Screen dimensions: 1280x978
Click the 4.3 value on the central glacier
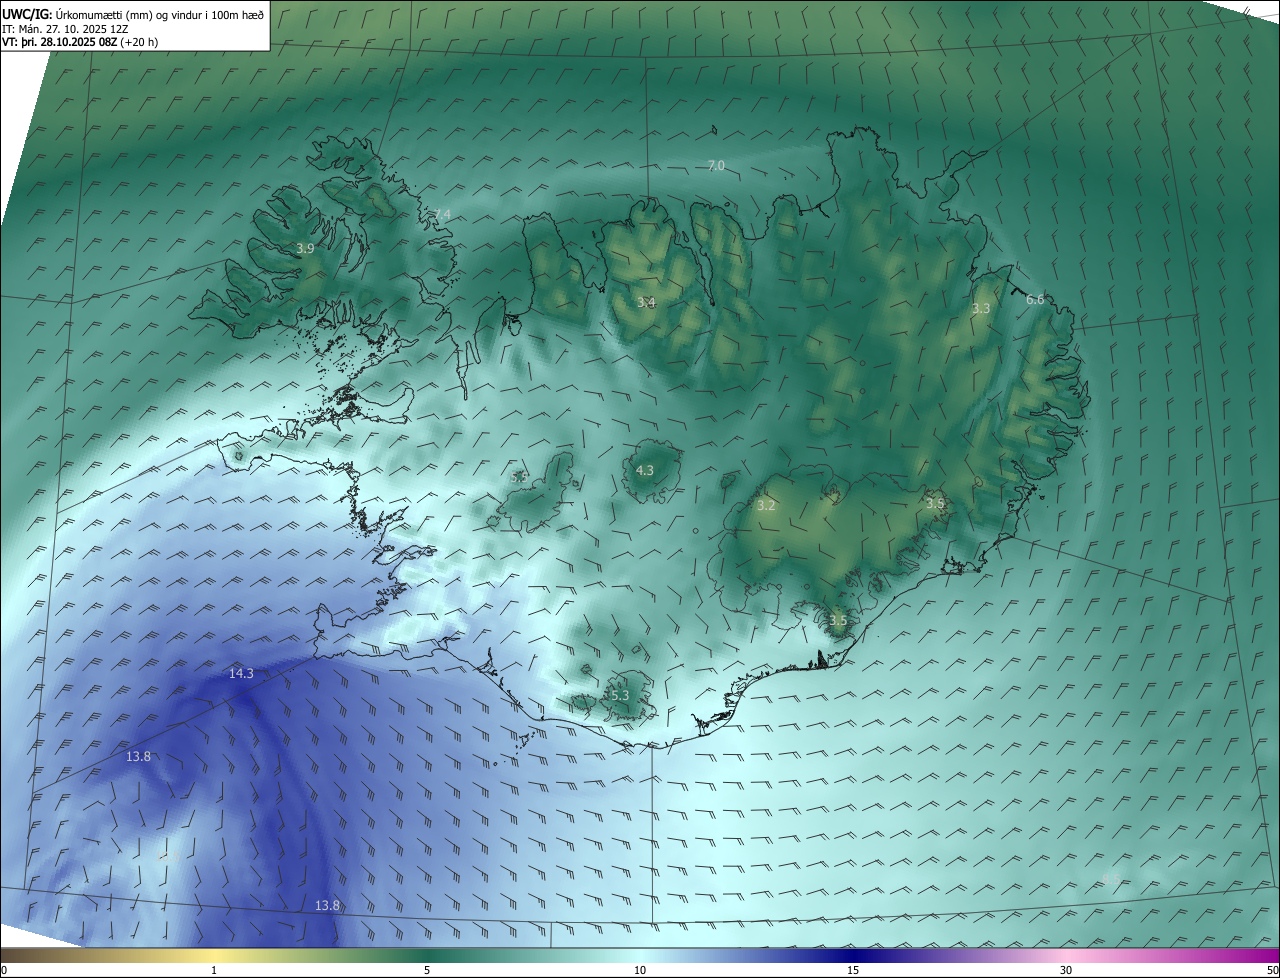pos(645,470)
